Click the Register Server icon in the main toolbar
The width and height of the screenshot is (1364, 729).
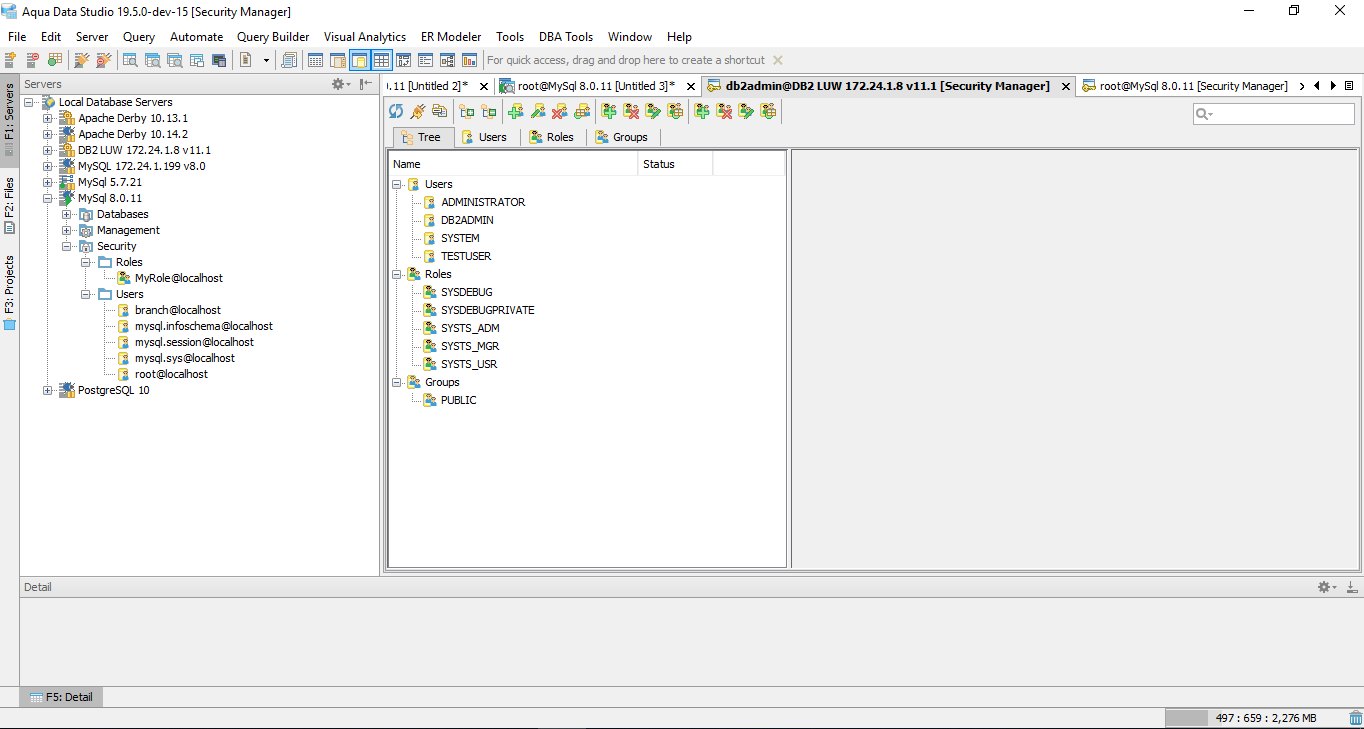pos(11,60)
